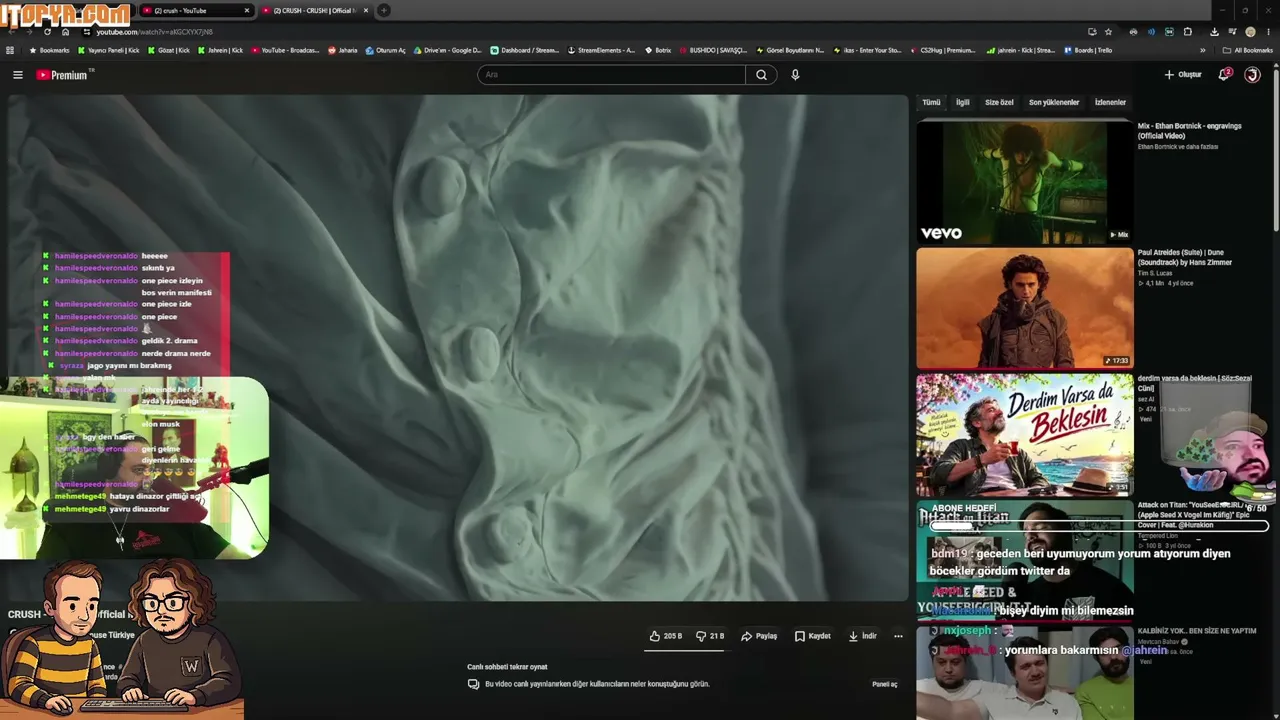Viewport: 1280px width, 720px height.
Task: Select the İzlenenler filter chip
Action: [1110, 102]
